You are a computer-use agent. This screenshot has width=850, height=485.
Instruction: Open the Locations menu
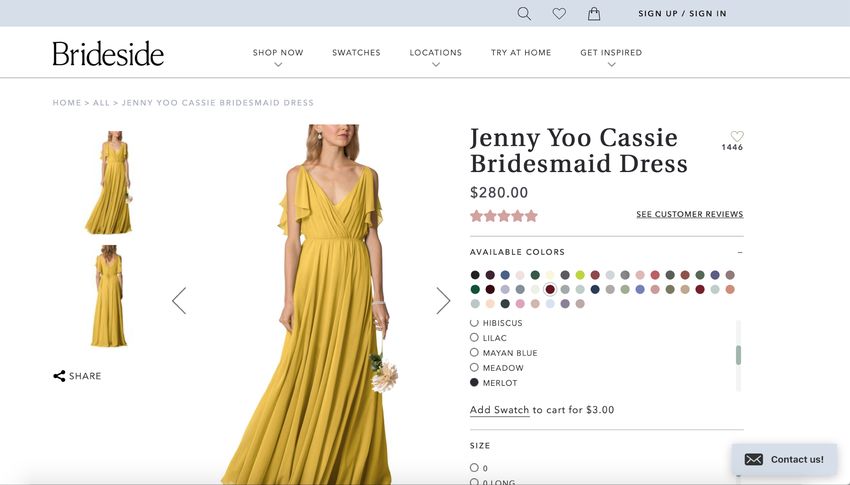436,53
